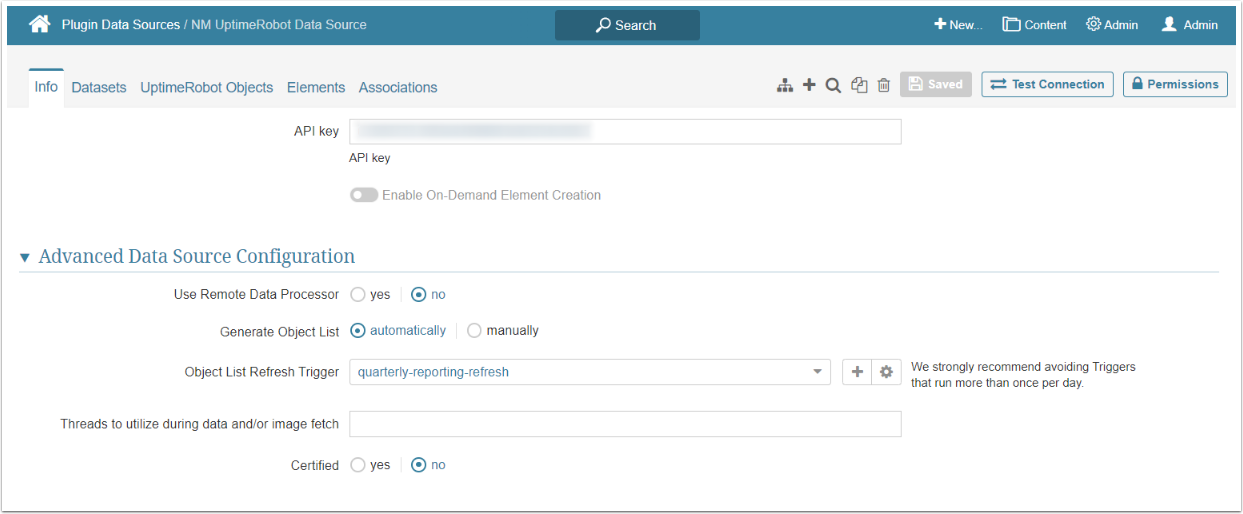Click the Saved button
1243x514 pixels.
936,84
